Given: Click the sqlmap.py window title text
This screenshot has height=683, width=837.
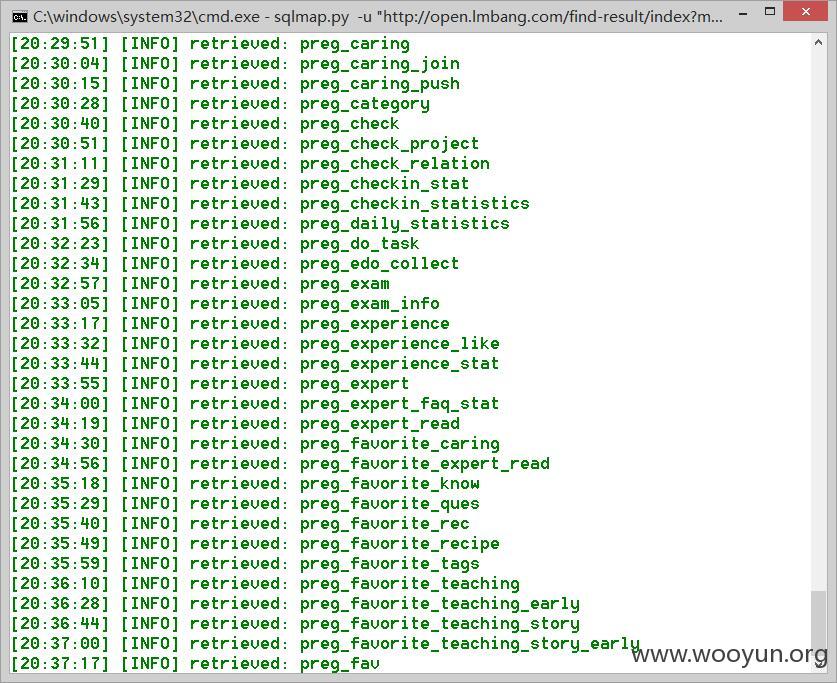Looking at the screenshot, I should [377, 17].
